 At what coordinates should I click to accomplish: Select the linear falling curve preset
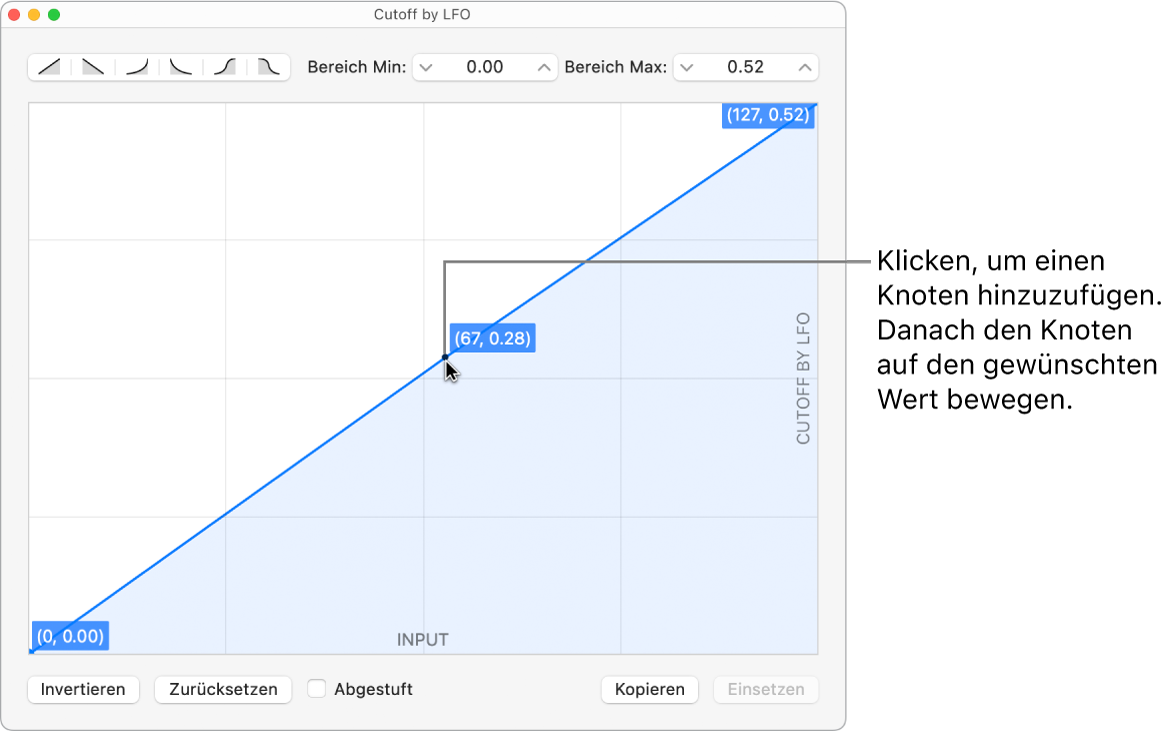[x=93, y=67]
